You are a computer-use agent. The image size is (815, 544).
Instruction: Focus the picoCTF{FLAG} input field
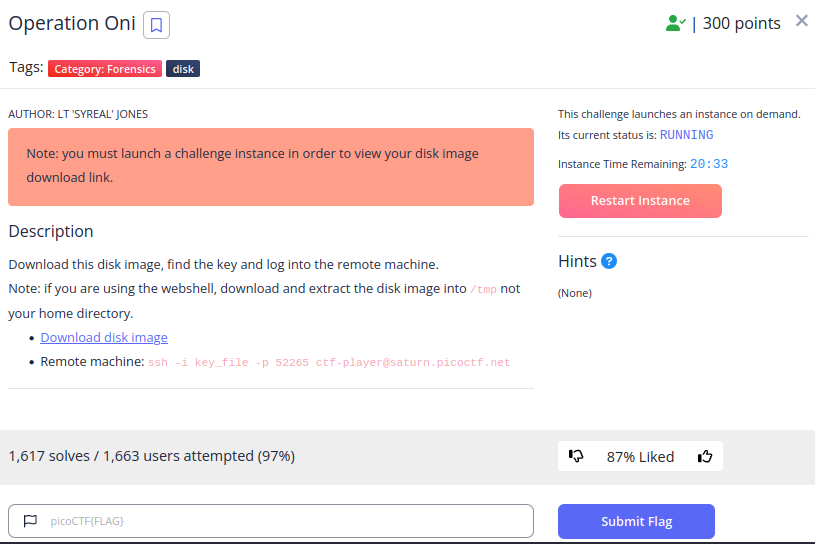point(271,521)
